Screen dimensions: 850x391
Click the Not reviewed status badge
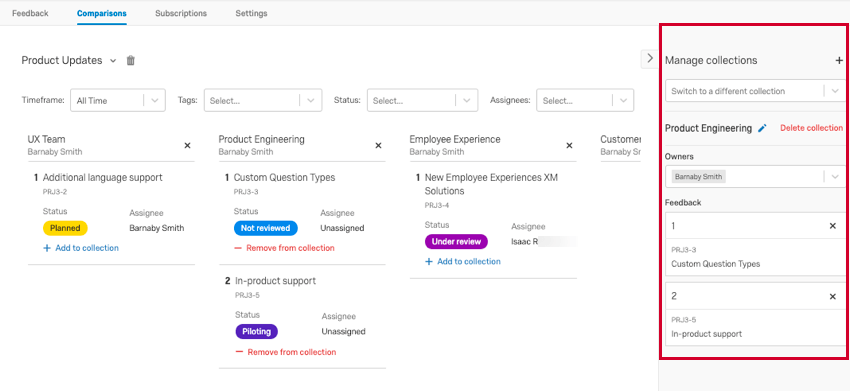click(266, 228)
